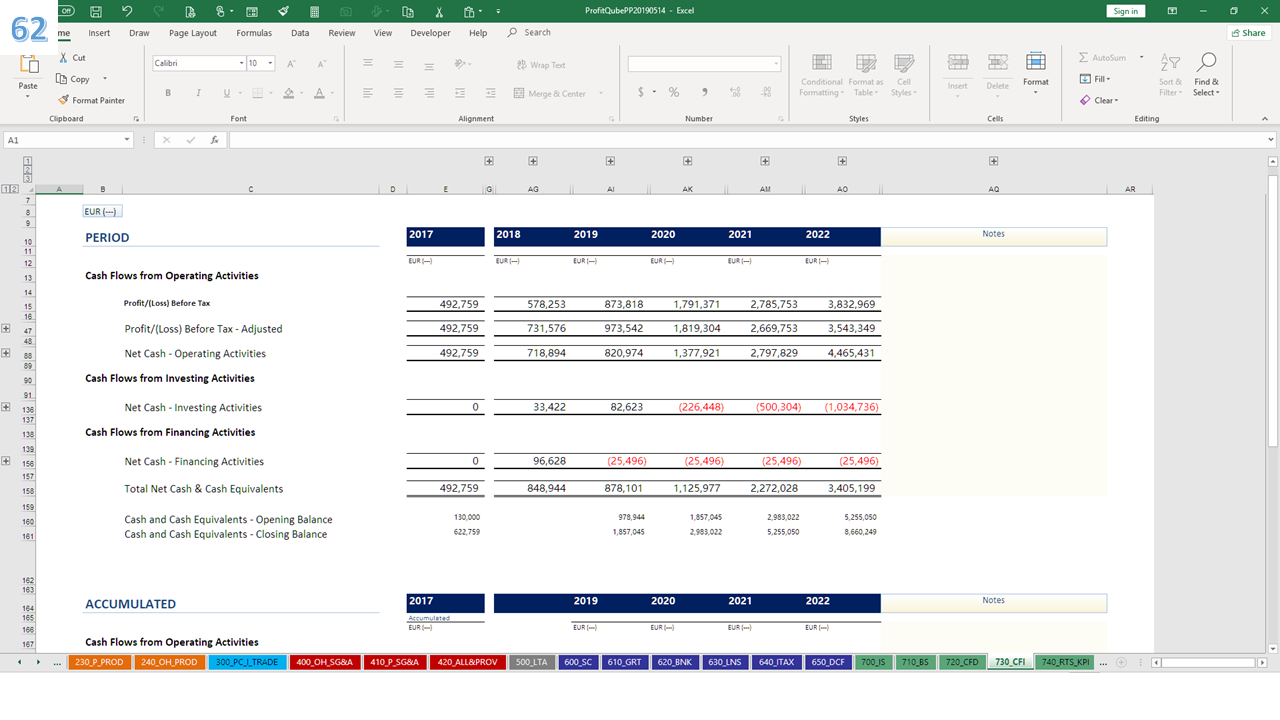
Task: Open the font name dropdown
Action: click(x=242, y=63)
